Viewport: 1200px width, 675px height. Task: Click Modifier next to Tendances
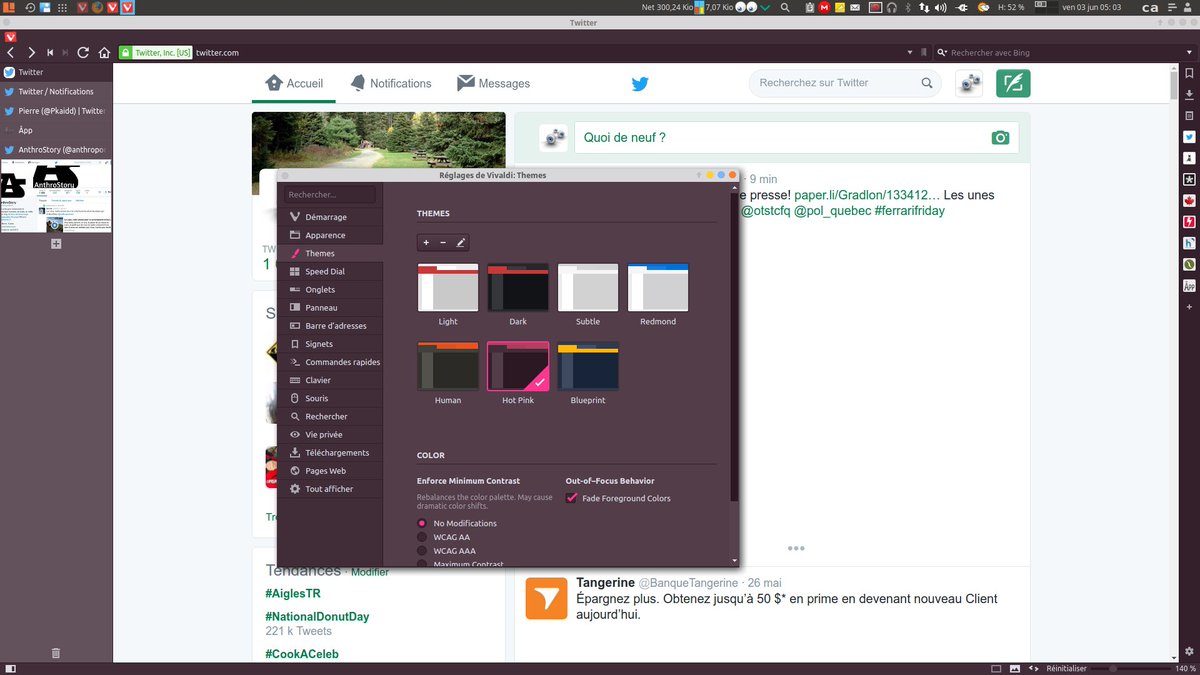pos(369,572)
